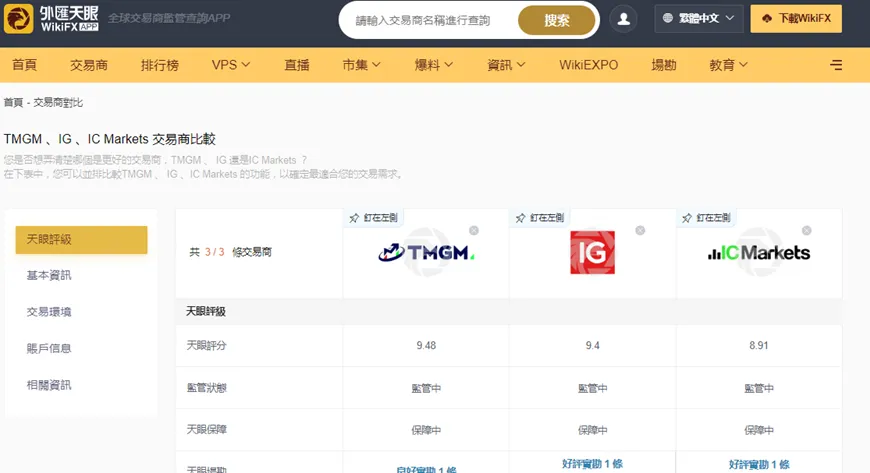Image resolution: width=870 pixels, height=473 pixels.
Task: Click the TMGM broker logo
Action: (x=426, y=253)
